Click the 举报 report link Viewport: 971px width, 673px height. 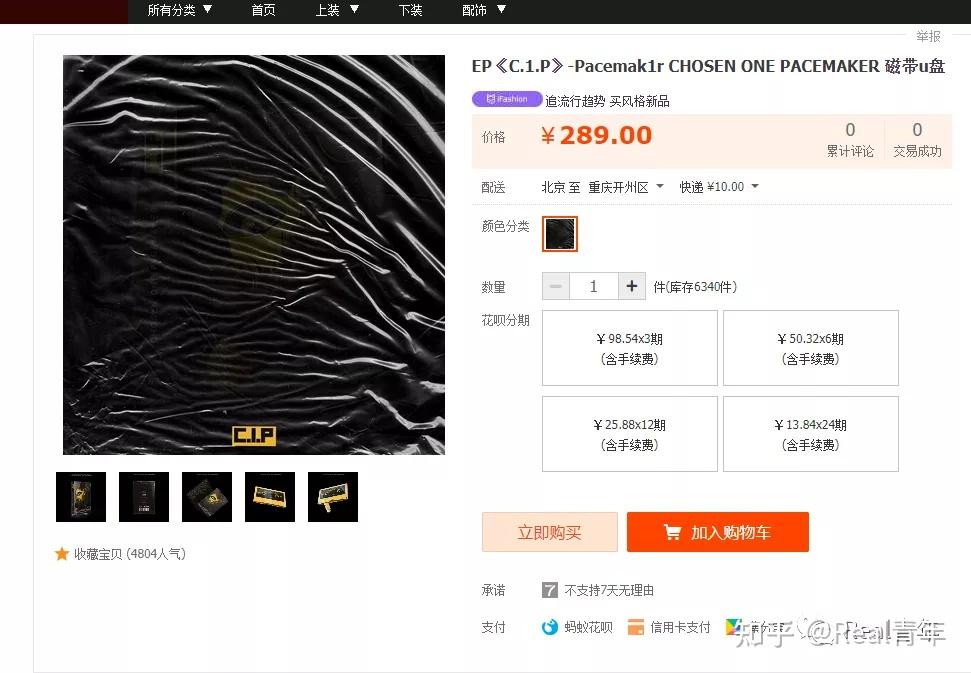928,37
